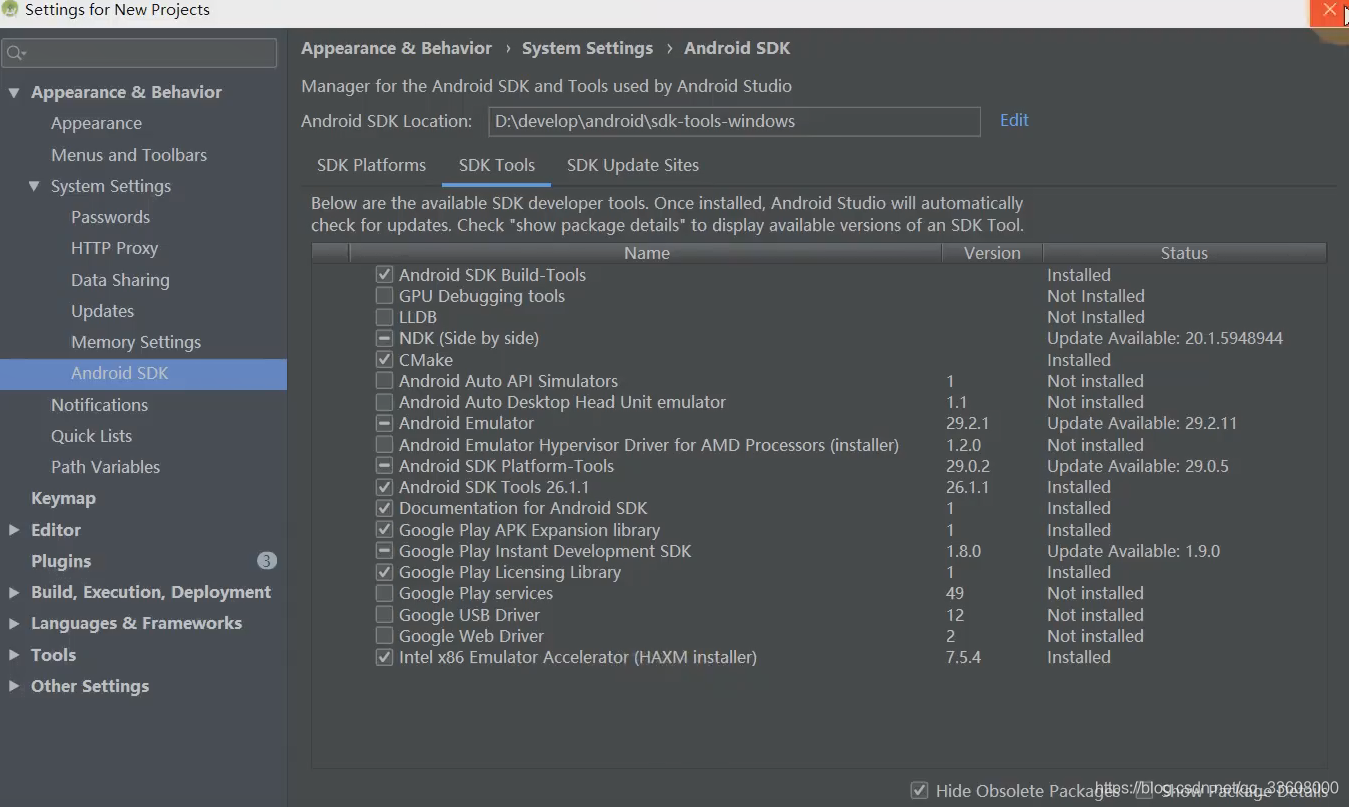Open the Keymap settings
The width and height of the screenshot is (1349, 807).
pos(63,498)
